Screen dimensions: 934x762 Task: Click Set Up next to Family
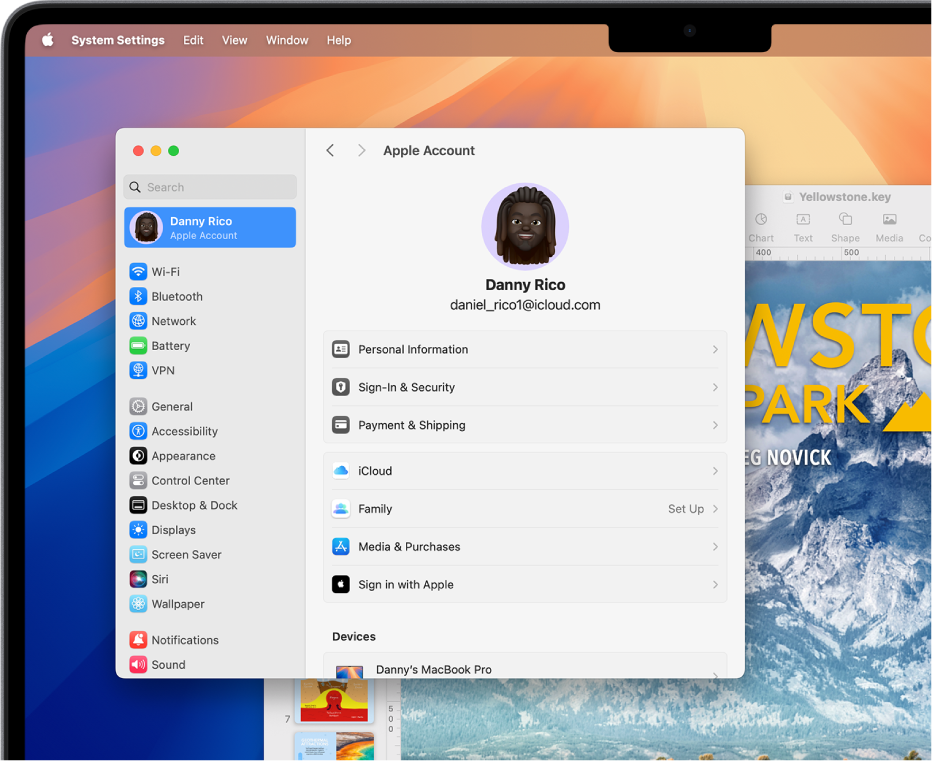coord(684,509)
